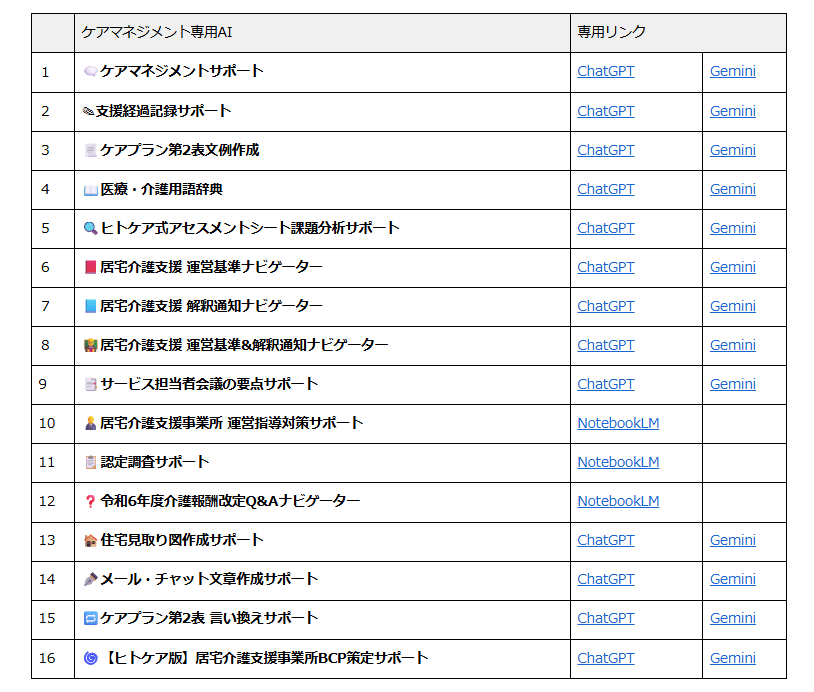Viewport: 814px width, 692px height.
Task: Open Gemini link for サービス担当者会議の要点サポート
Action: click(732, 384)
